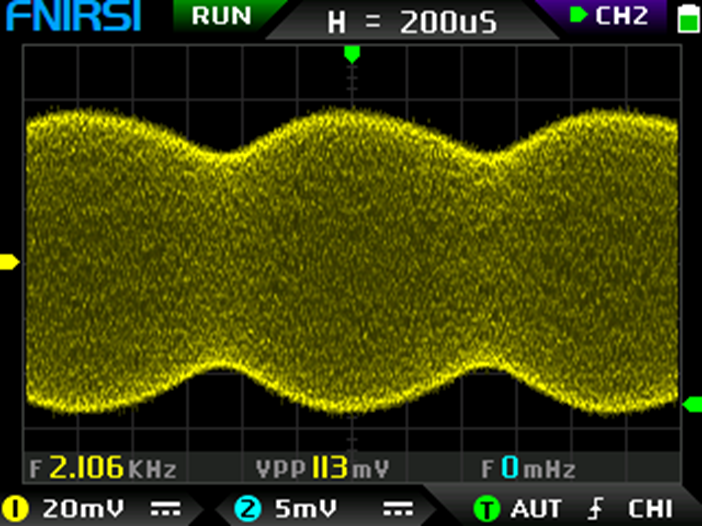
Task: Click the yellow channel 1 badge
Action: 15,509
